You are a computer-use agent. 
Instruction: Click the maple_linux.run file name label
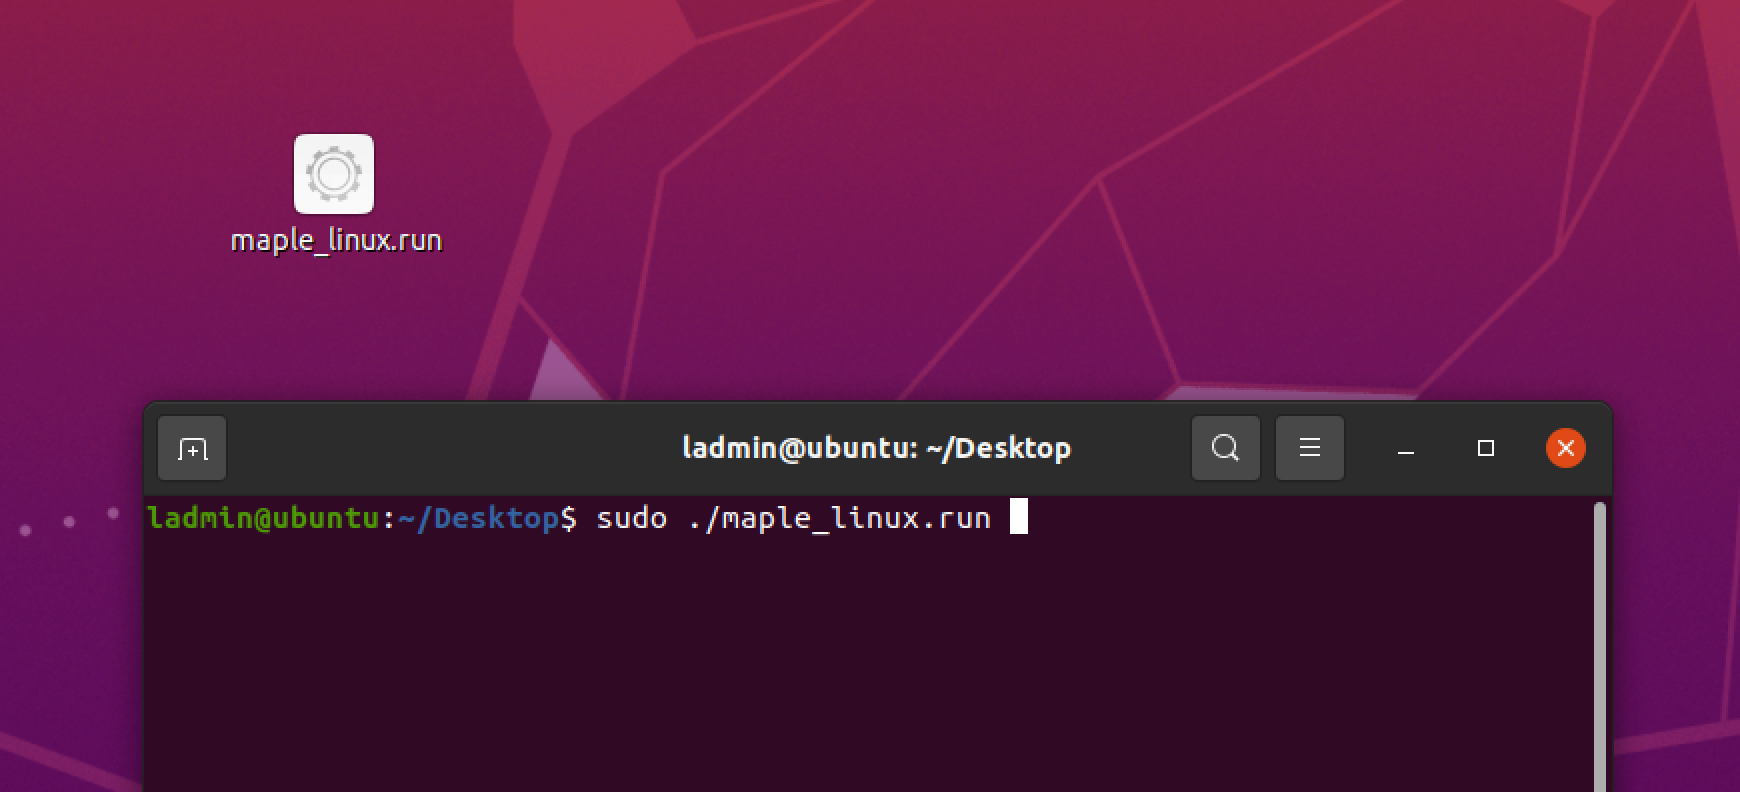(x=336, y=241)
